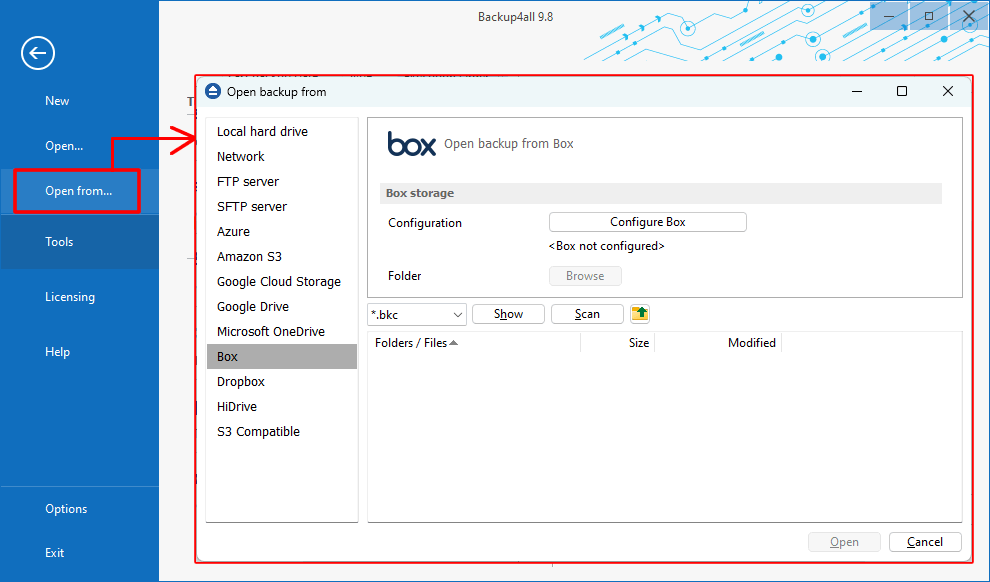
Task: Click the Configure Box button
Action: (647, 222)
